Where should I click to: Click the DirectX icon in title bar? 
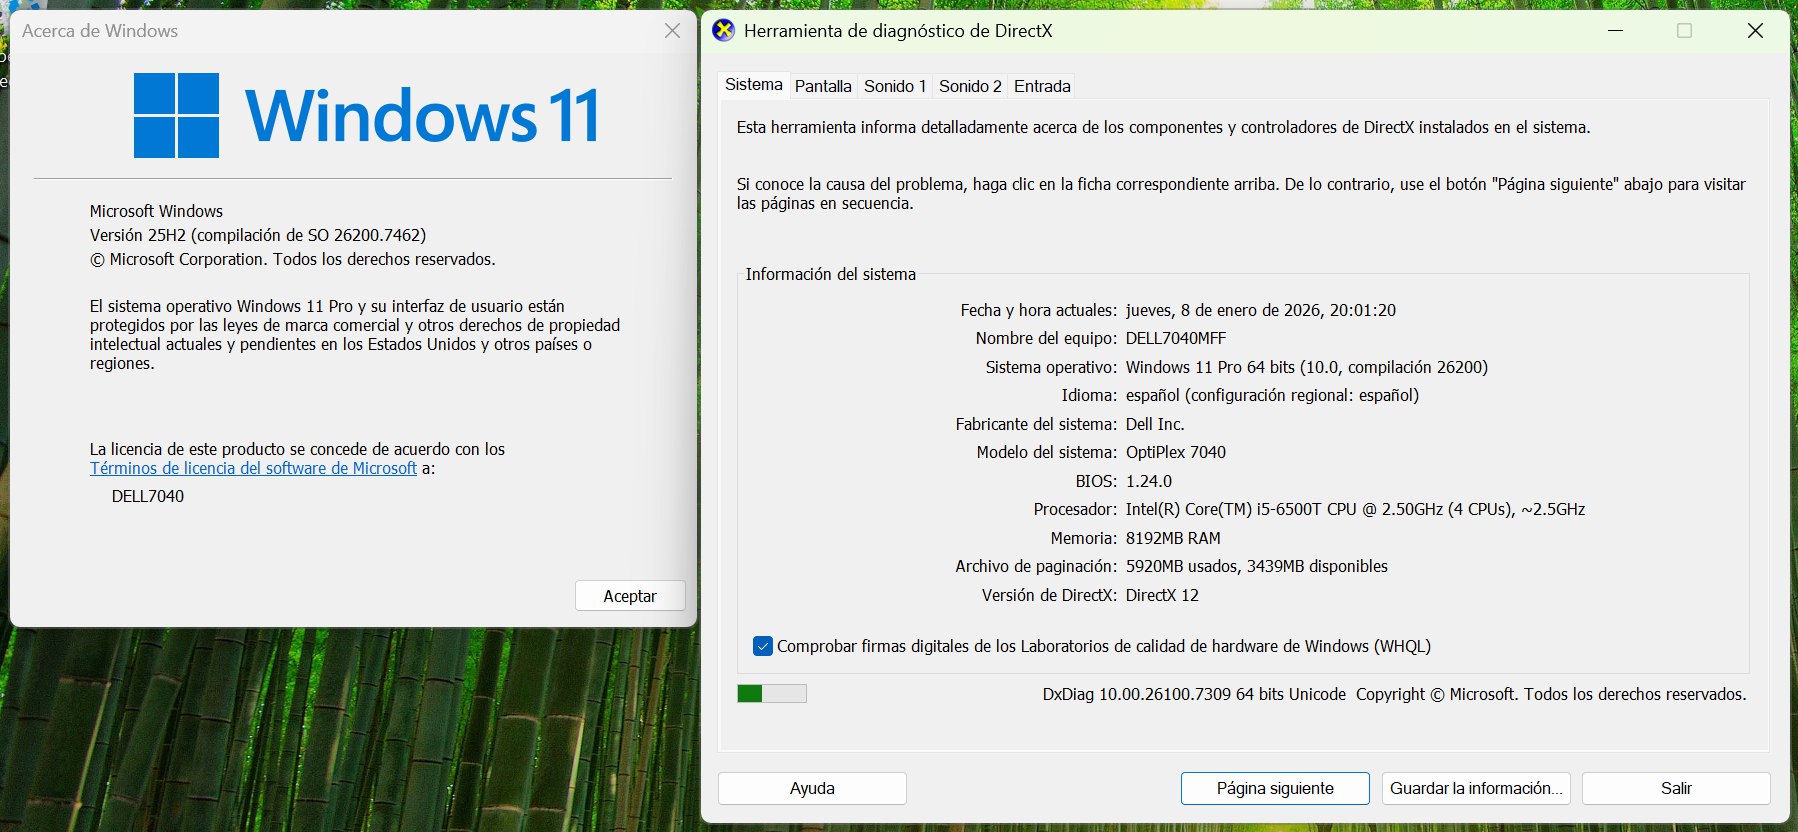pyautogui.click(x=723, y=31)
